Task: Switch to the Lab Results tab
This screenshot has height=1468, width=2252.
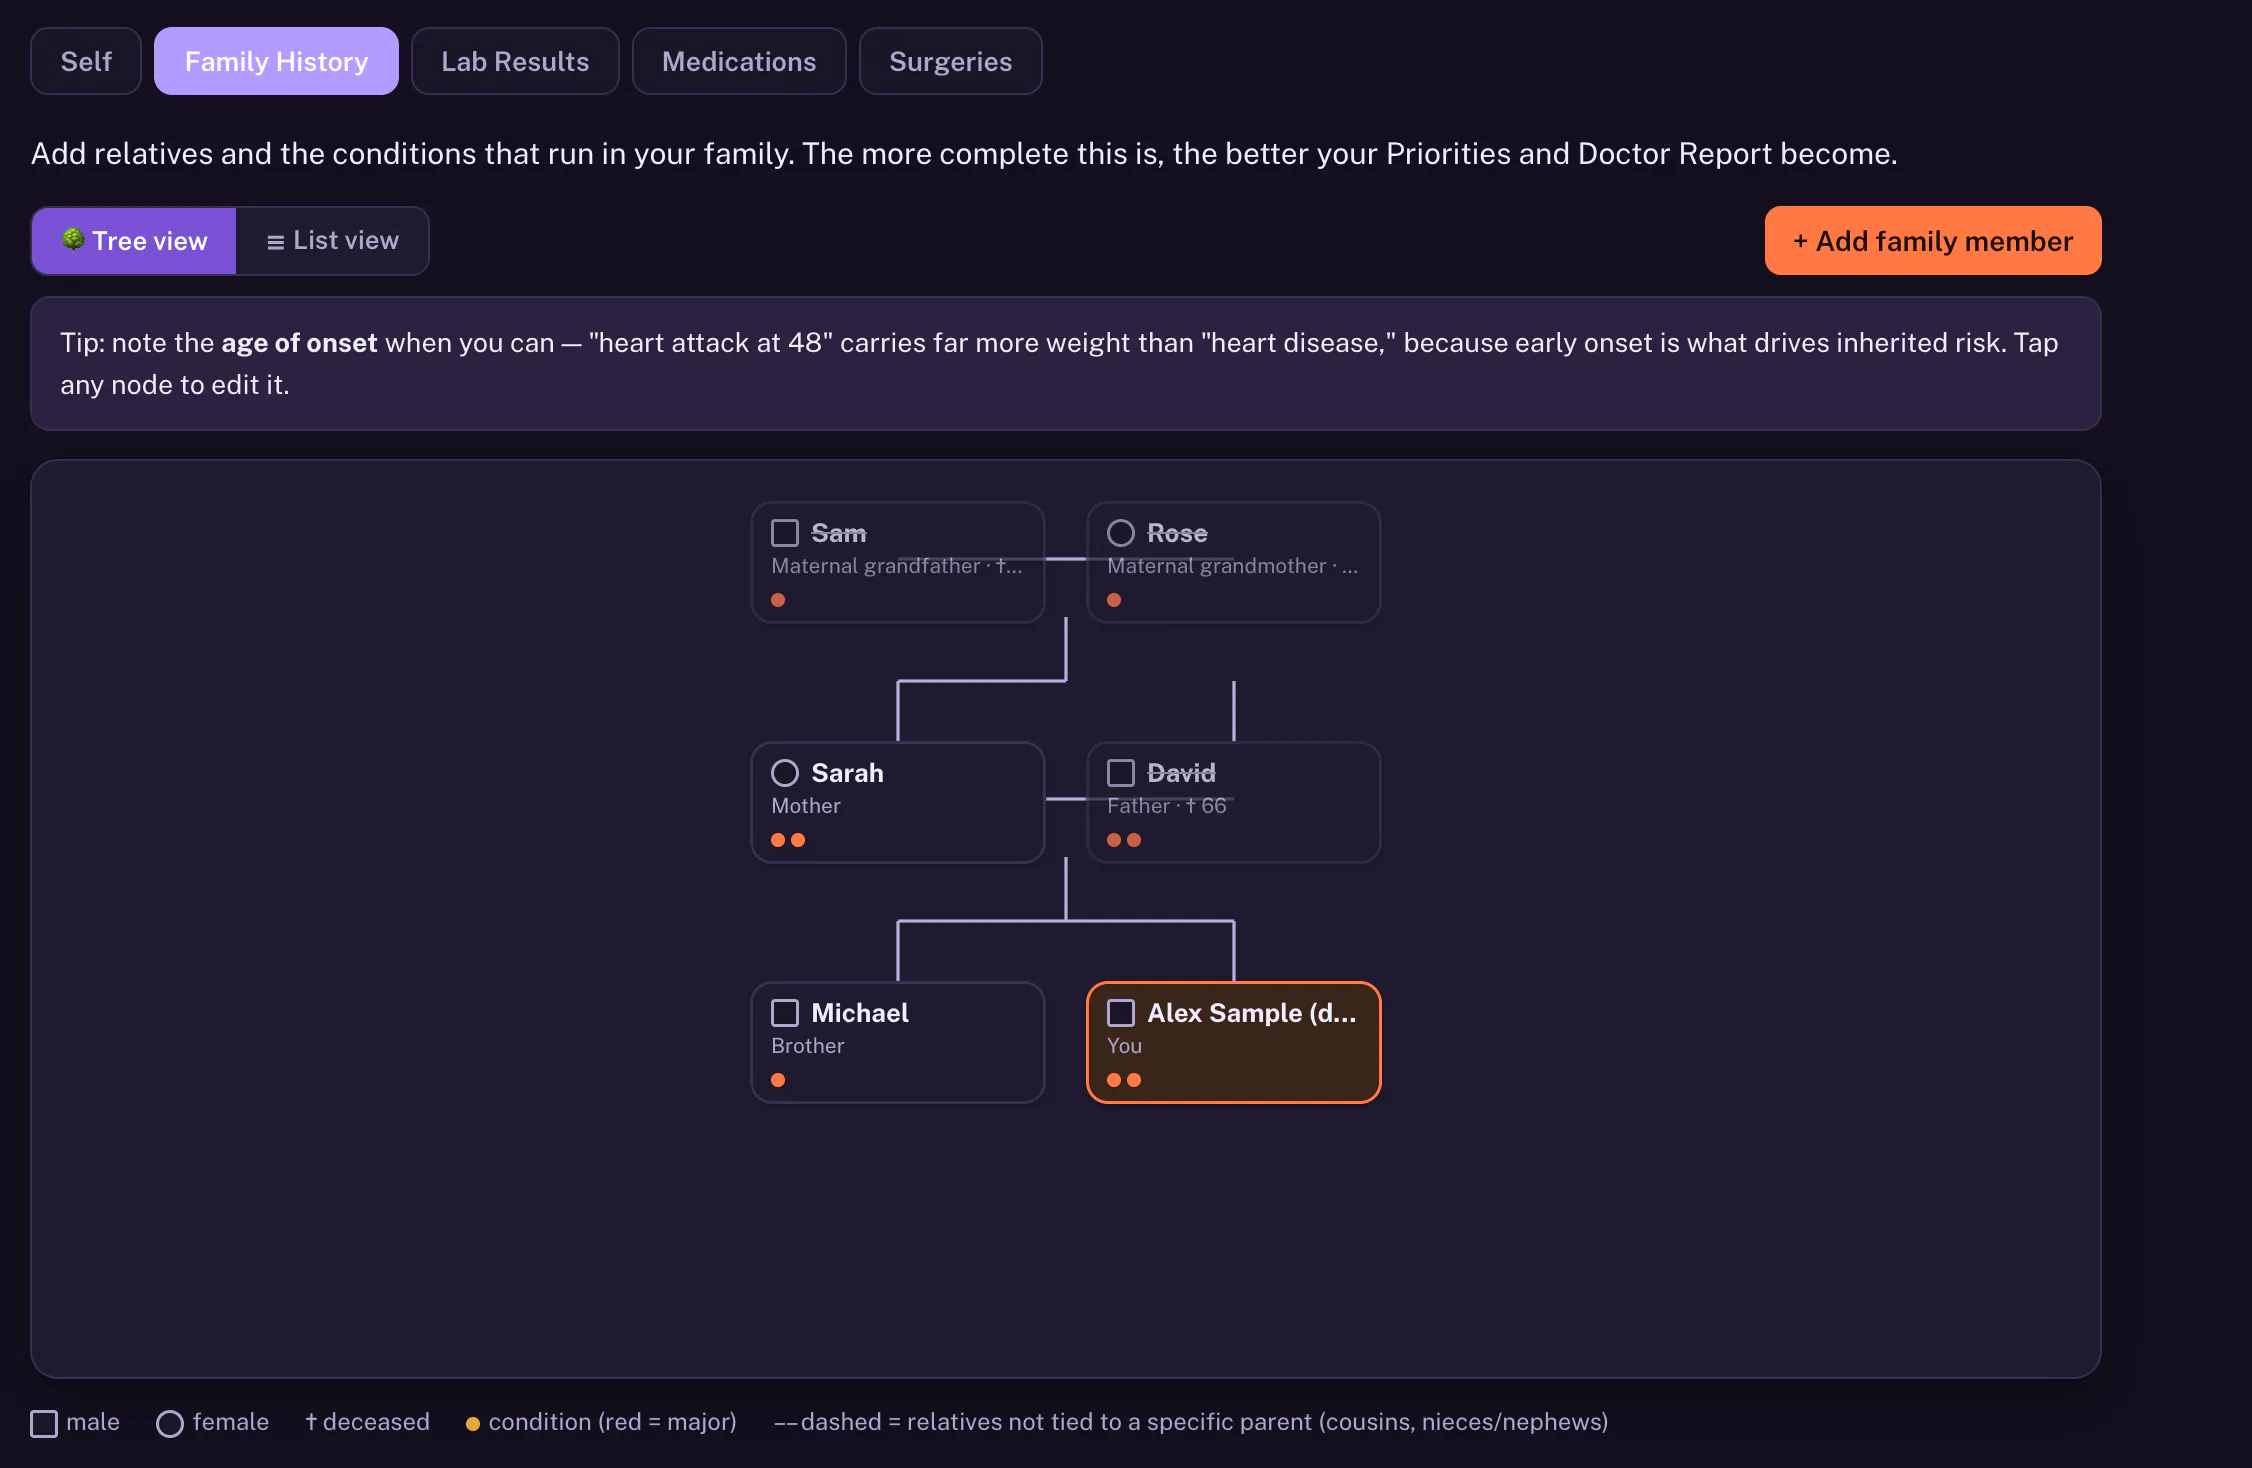Action: (x=515, y=61)
